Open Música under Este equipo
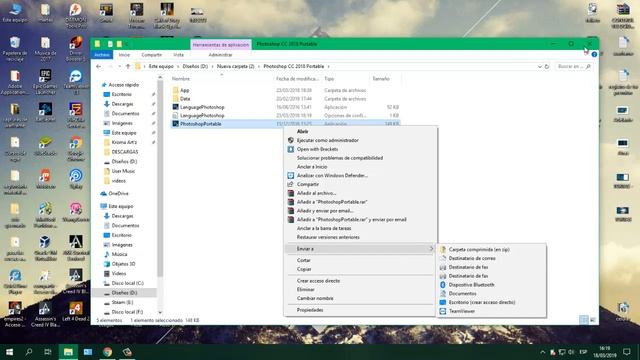640x360 pixels. tap(119, 254)
